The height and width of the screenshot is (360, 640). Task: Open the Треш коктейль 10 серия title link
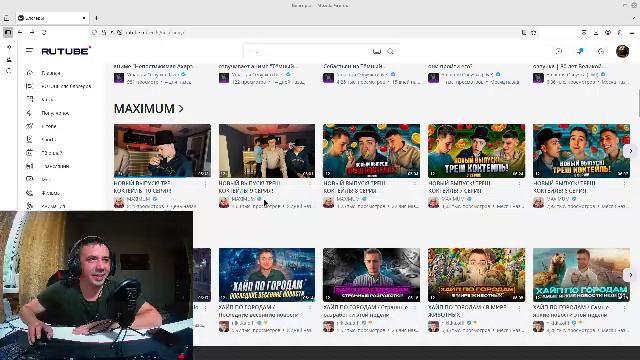143,187
